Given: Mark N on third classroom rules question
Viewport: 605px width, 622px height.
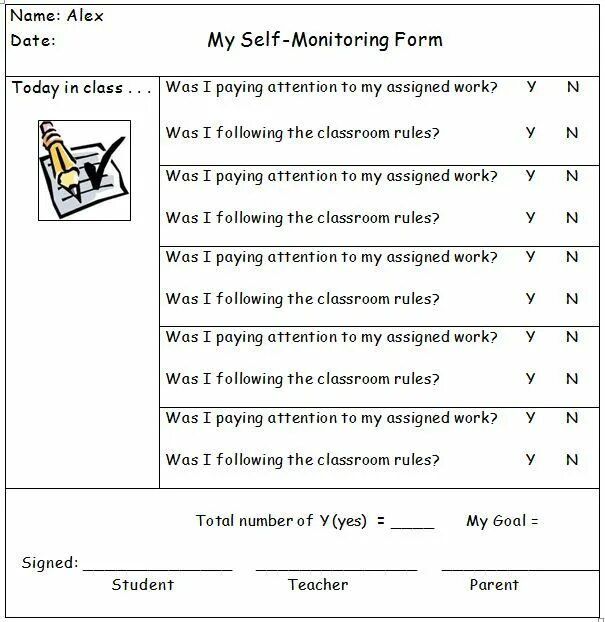Looking at the screenshot, I should (x=572, y=298).
